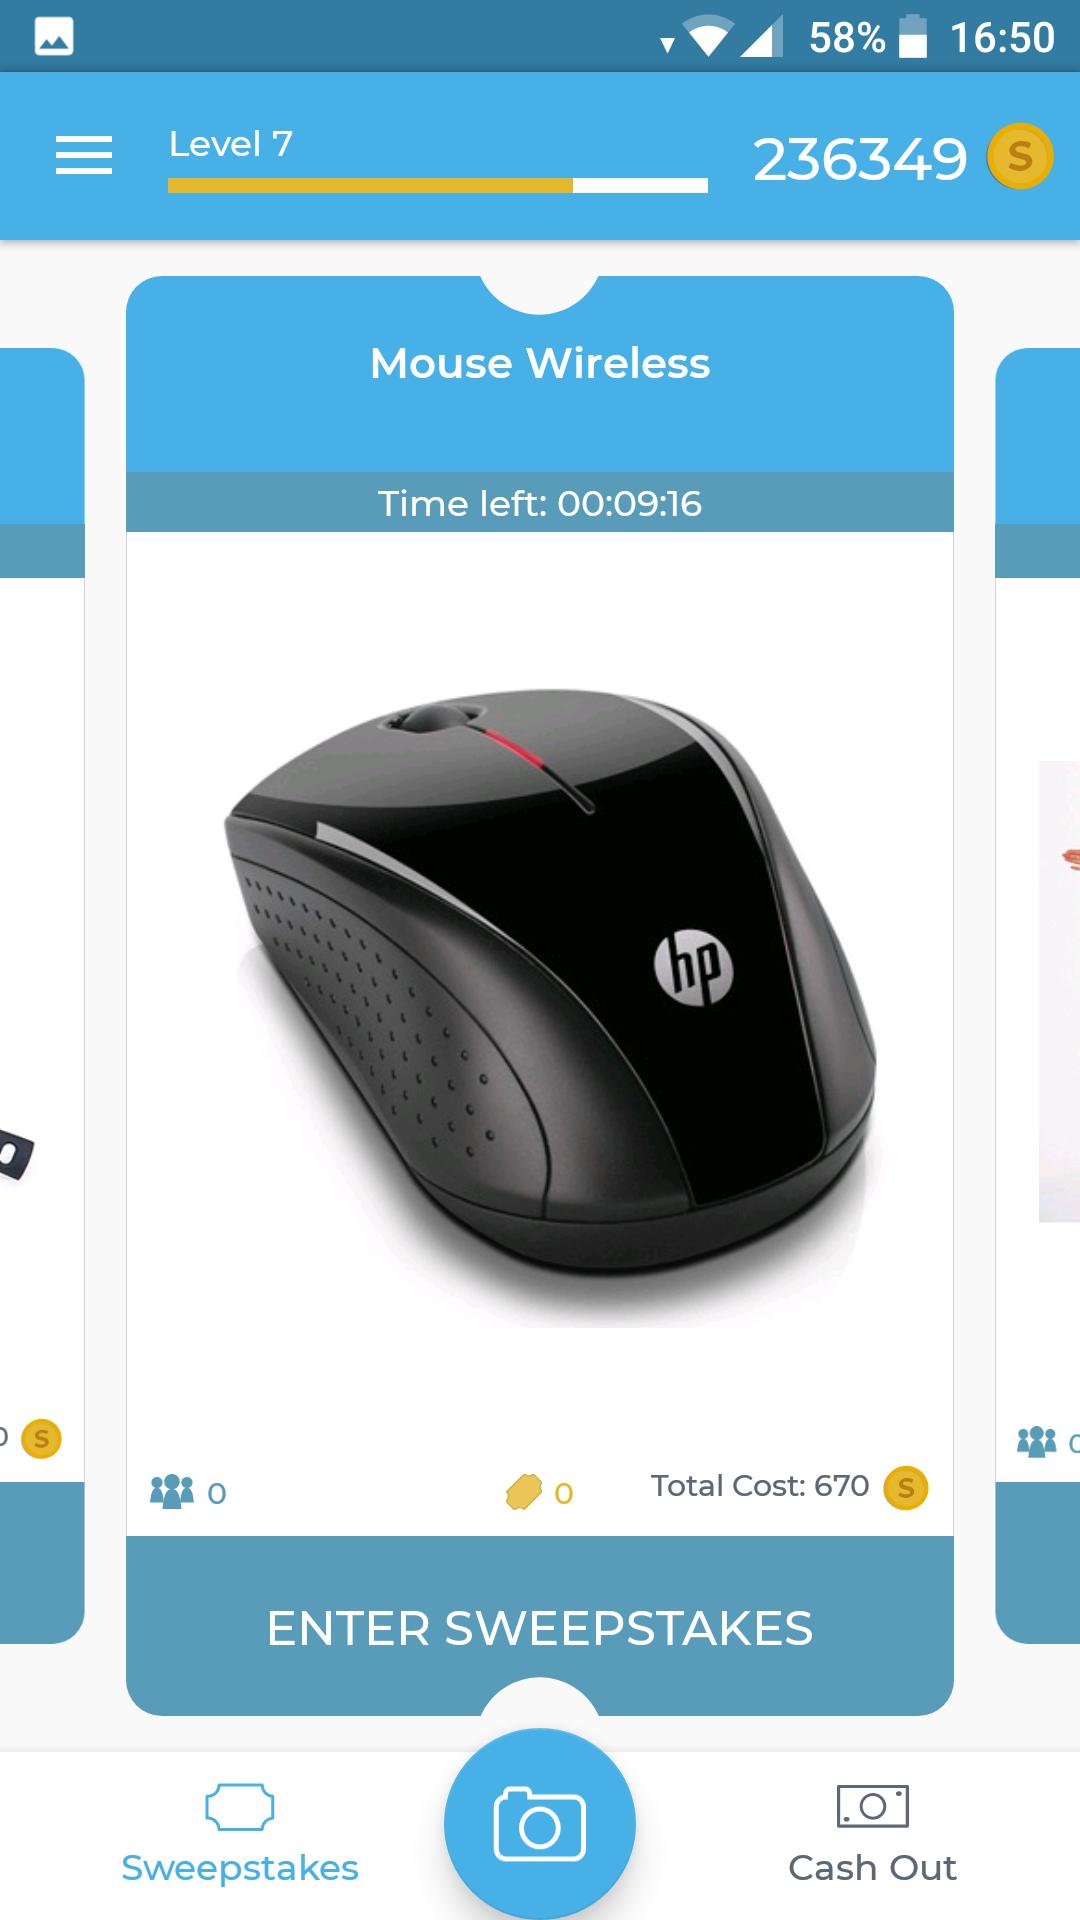
Task: Tap the Level 7 progress bar
Action: (438, 185)
